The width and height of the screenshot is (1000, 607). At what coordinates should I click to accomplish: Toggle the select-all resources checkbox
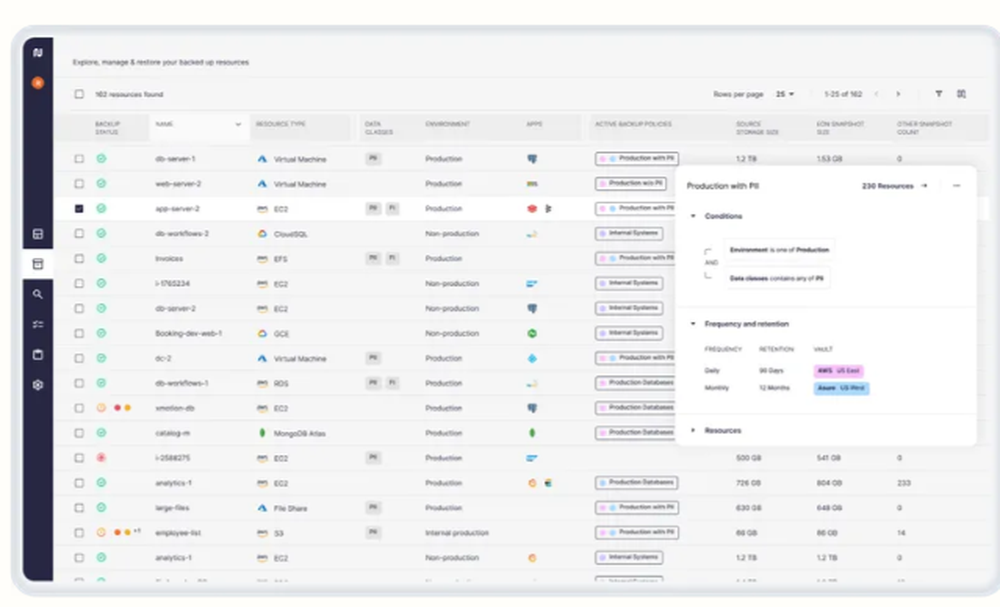click(79, 94)
